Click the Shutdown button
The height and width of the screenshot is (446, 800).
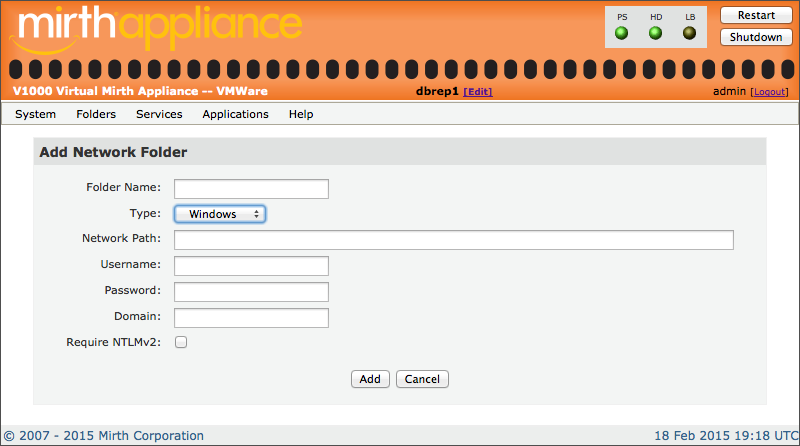click(756, 37)
